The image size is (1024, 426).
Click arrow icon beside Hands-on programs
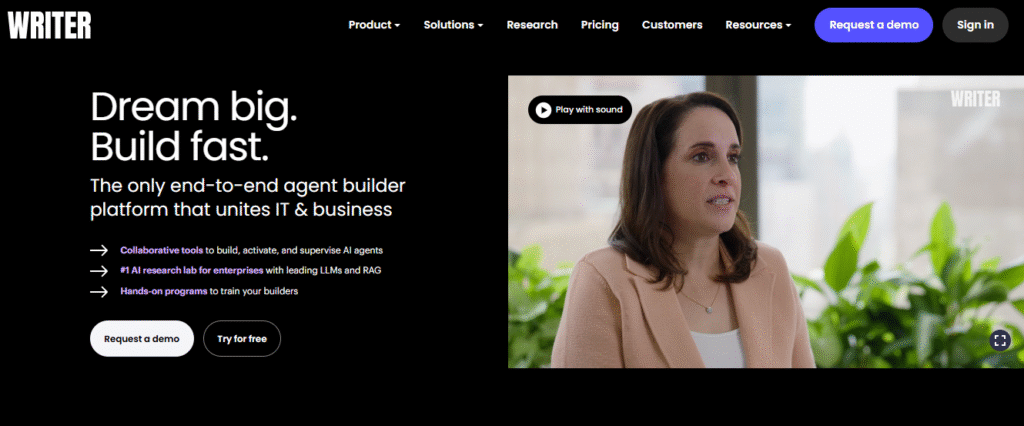coord(99,291)
